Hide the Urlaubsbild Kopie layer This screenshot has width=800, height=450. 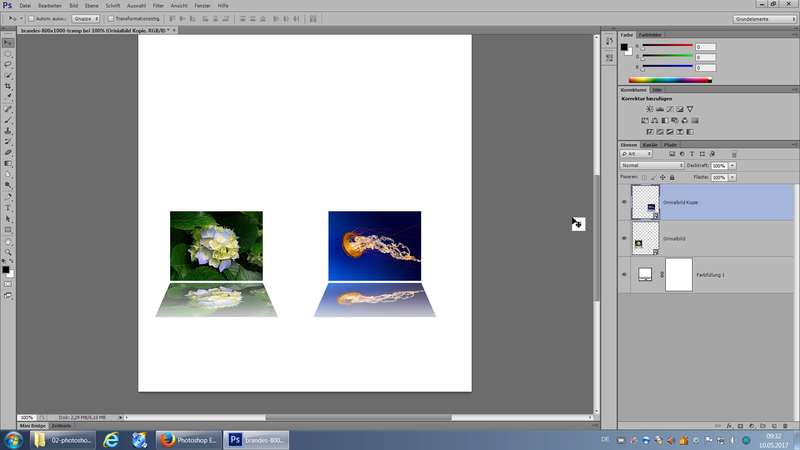point(624,202)
